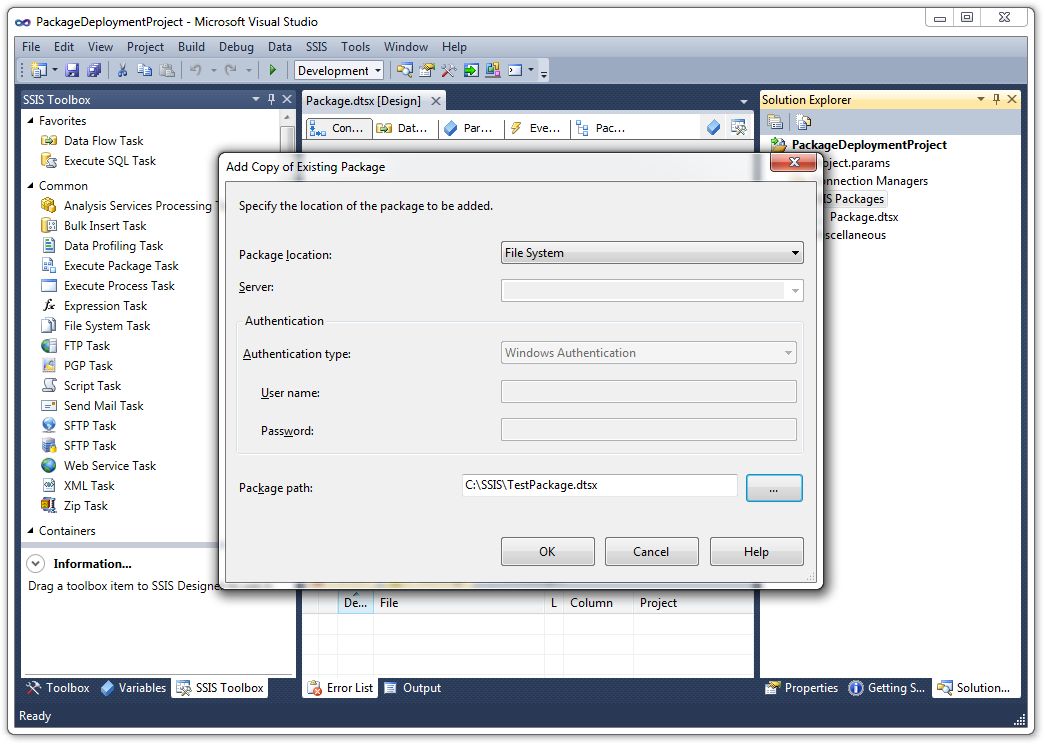Open the Debug menu
Screen dimensions: 1045x744
236,47
